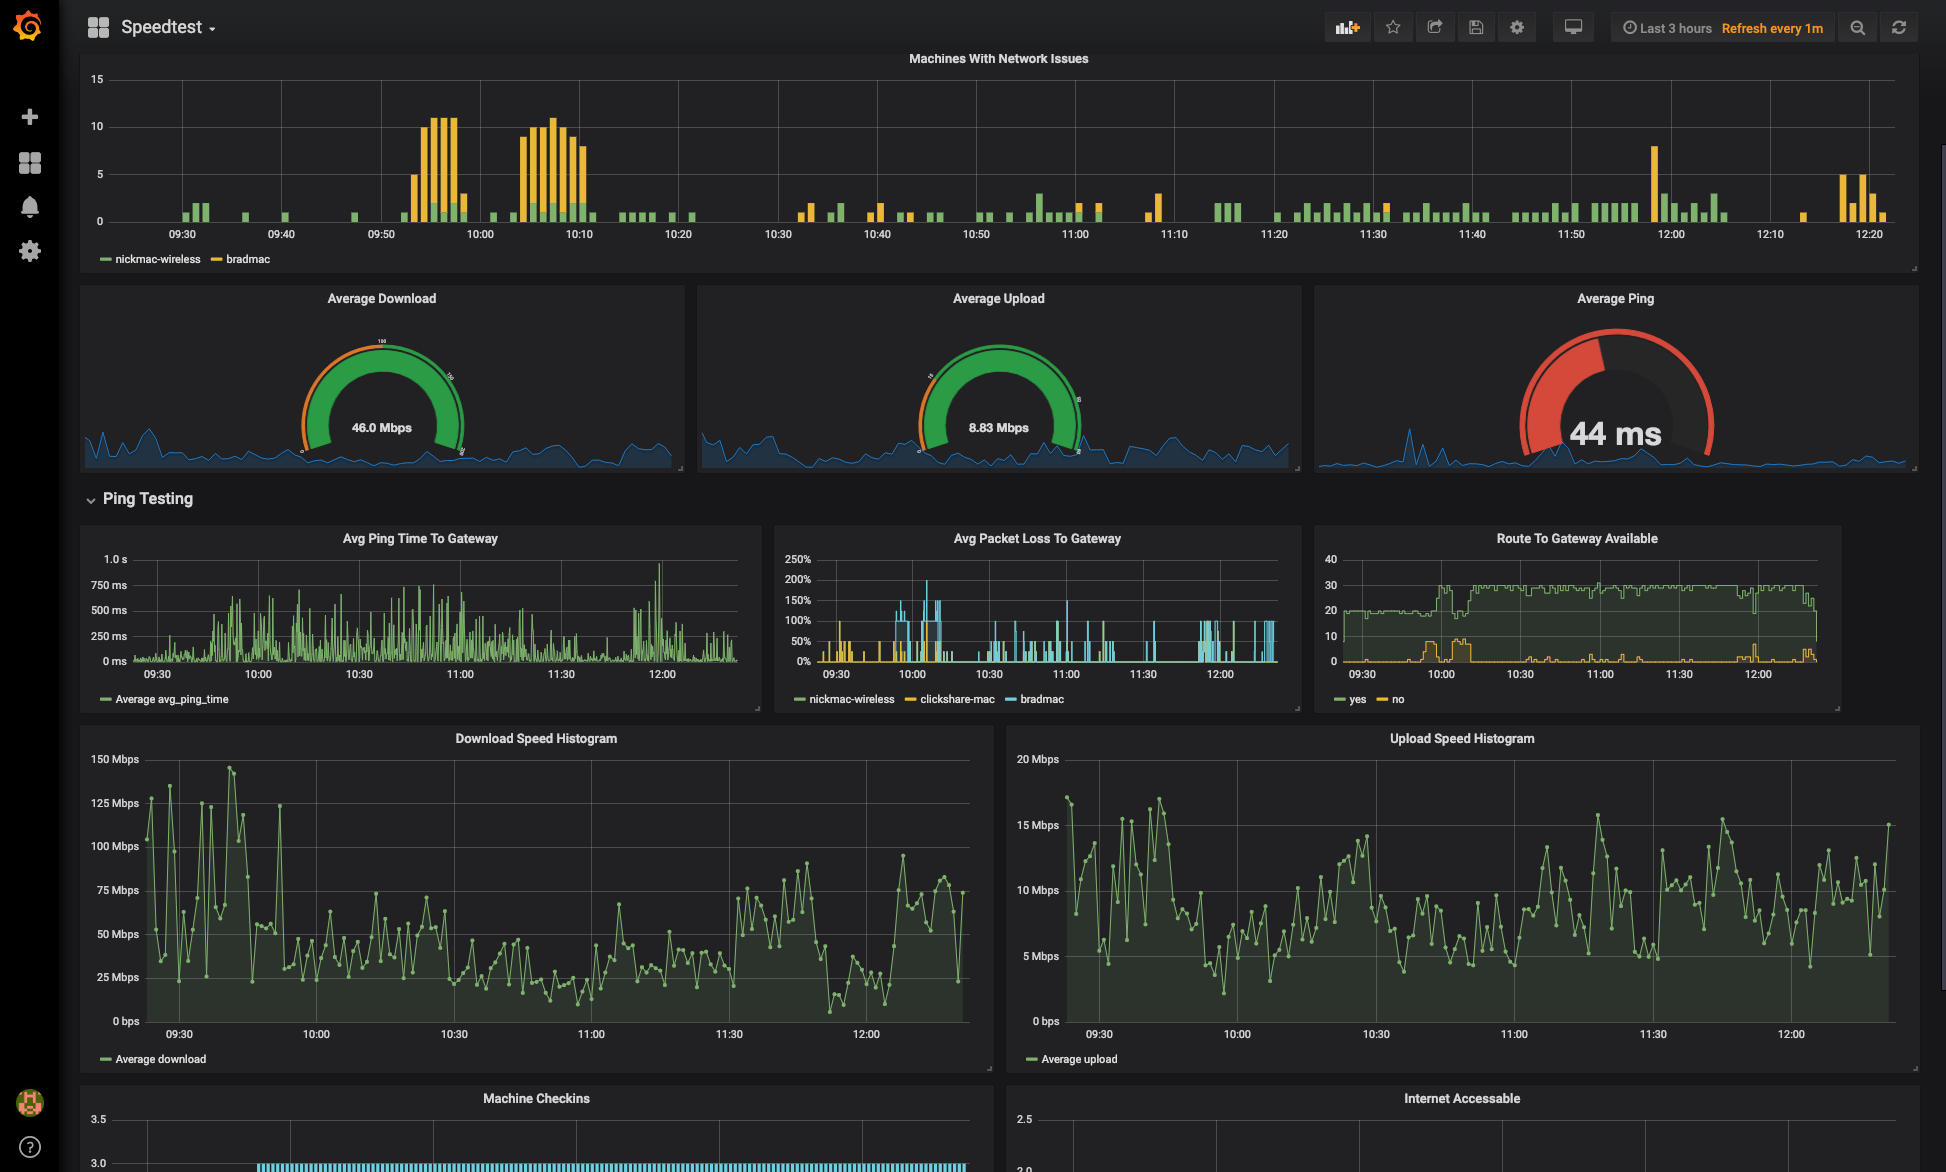Toggle the 'no' series in route legend
This screenshot has width=1946, height=1172.
tap(1397, 699)
